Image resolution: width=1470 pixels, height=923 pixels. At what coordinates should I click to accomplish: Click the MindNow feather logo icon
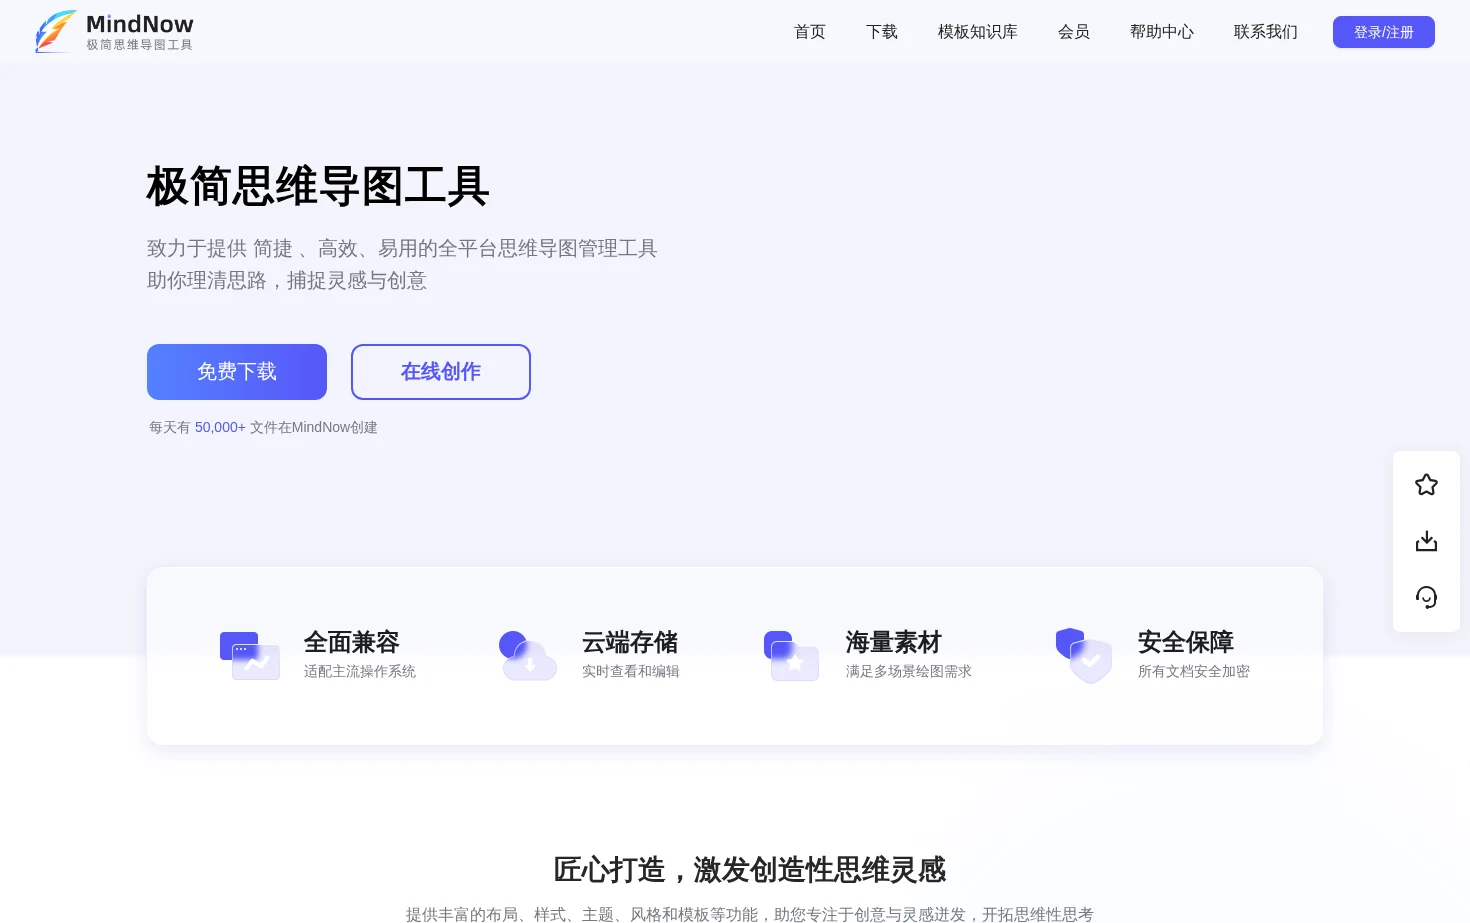(56, 31)
